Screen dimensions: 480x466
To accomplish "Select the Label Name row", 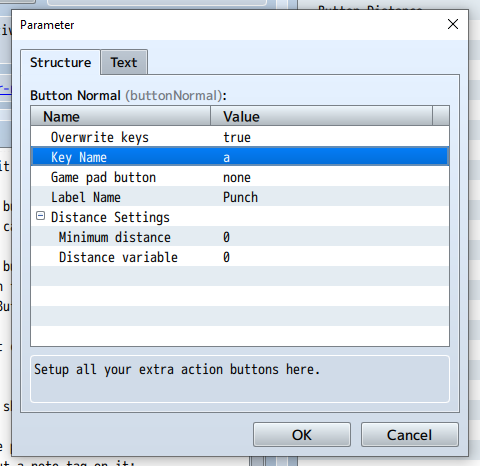I will pyautogui.click(x=240, y=197).
